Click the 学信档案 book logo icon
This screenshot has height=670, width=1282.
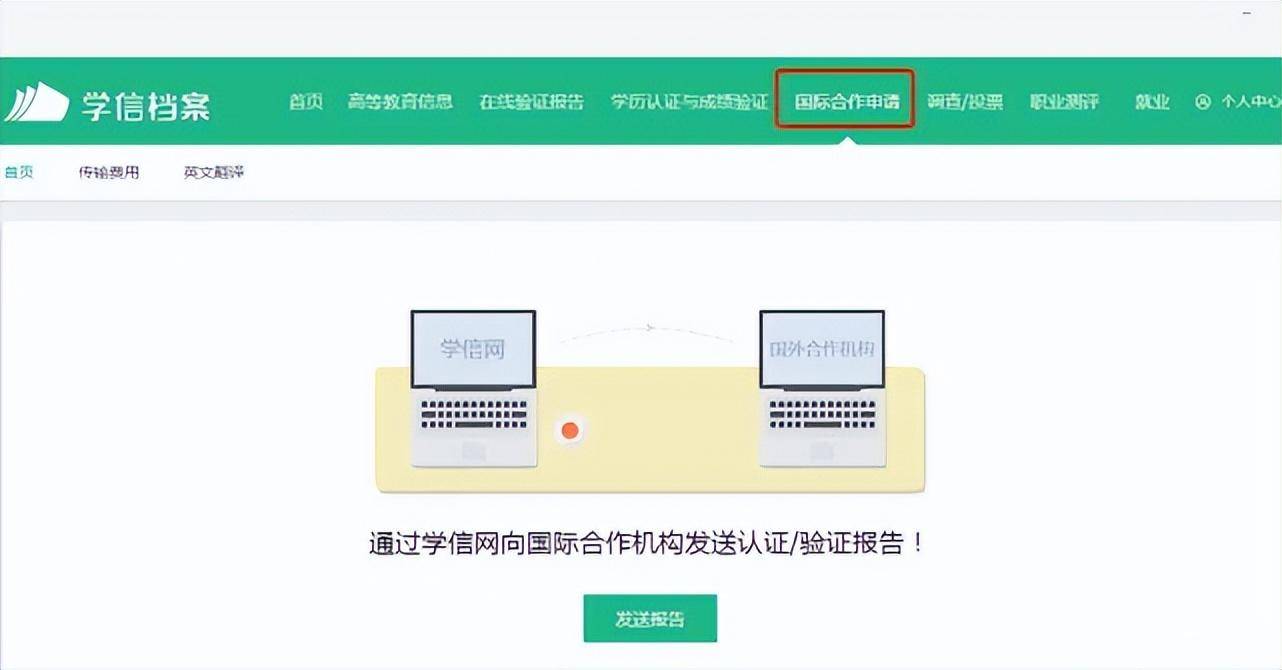click(36, 102)
